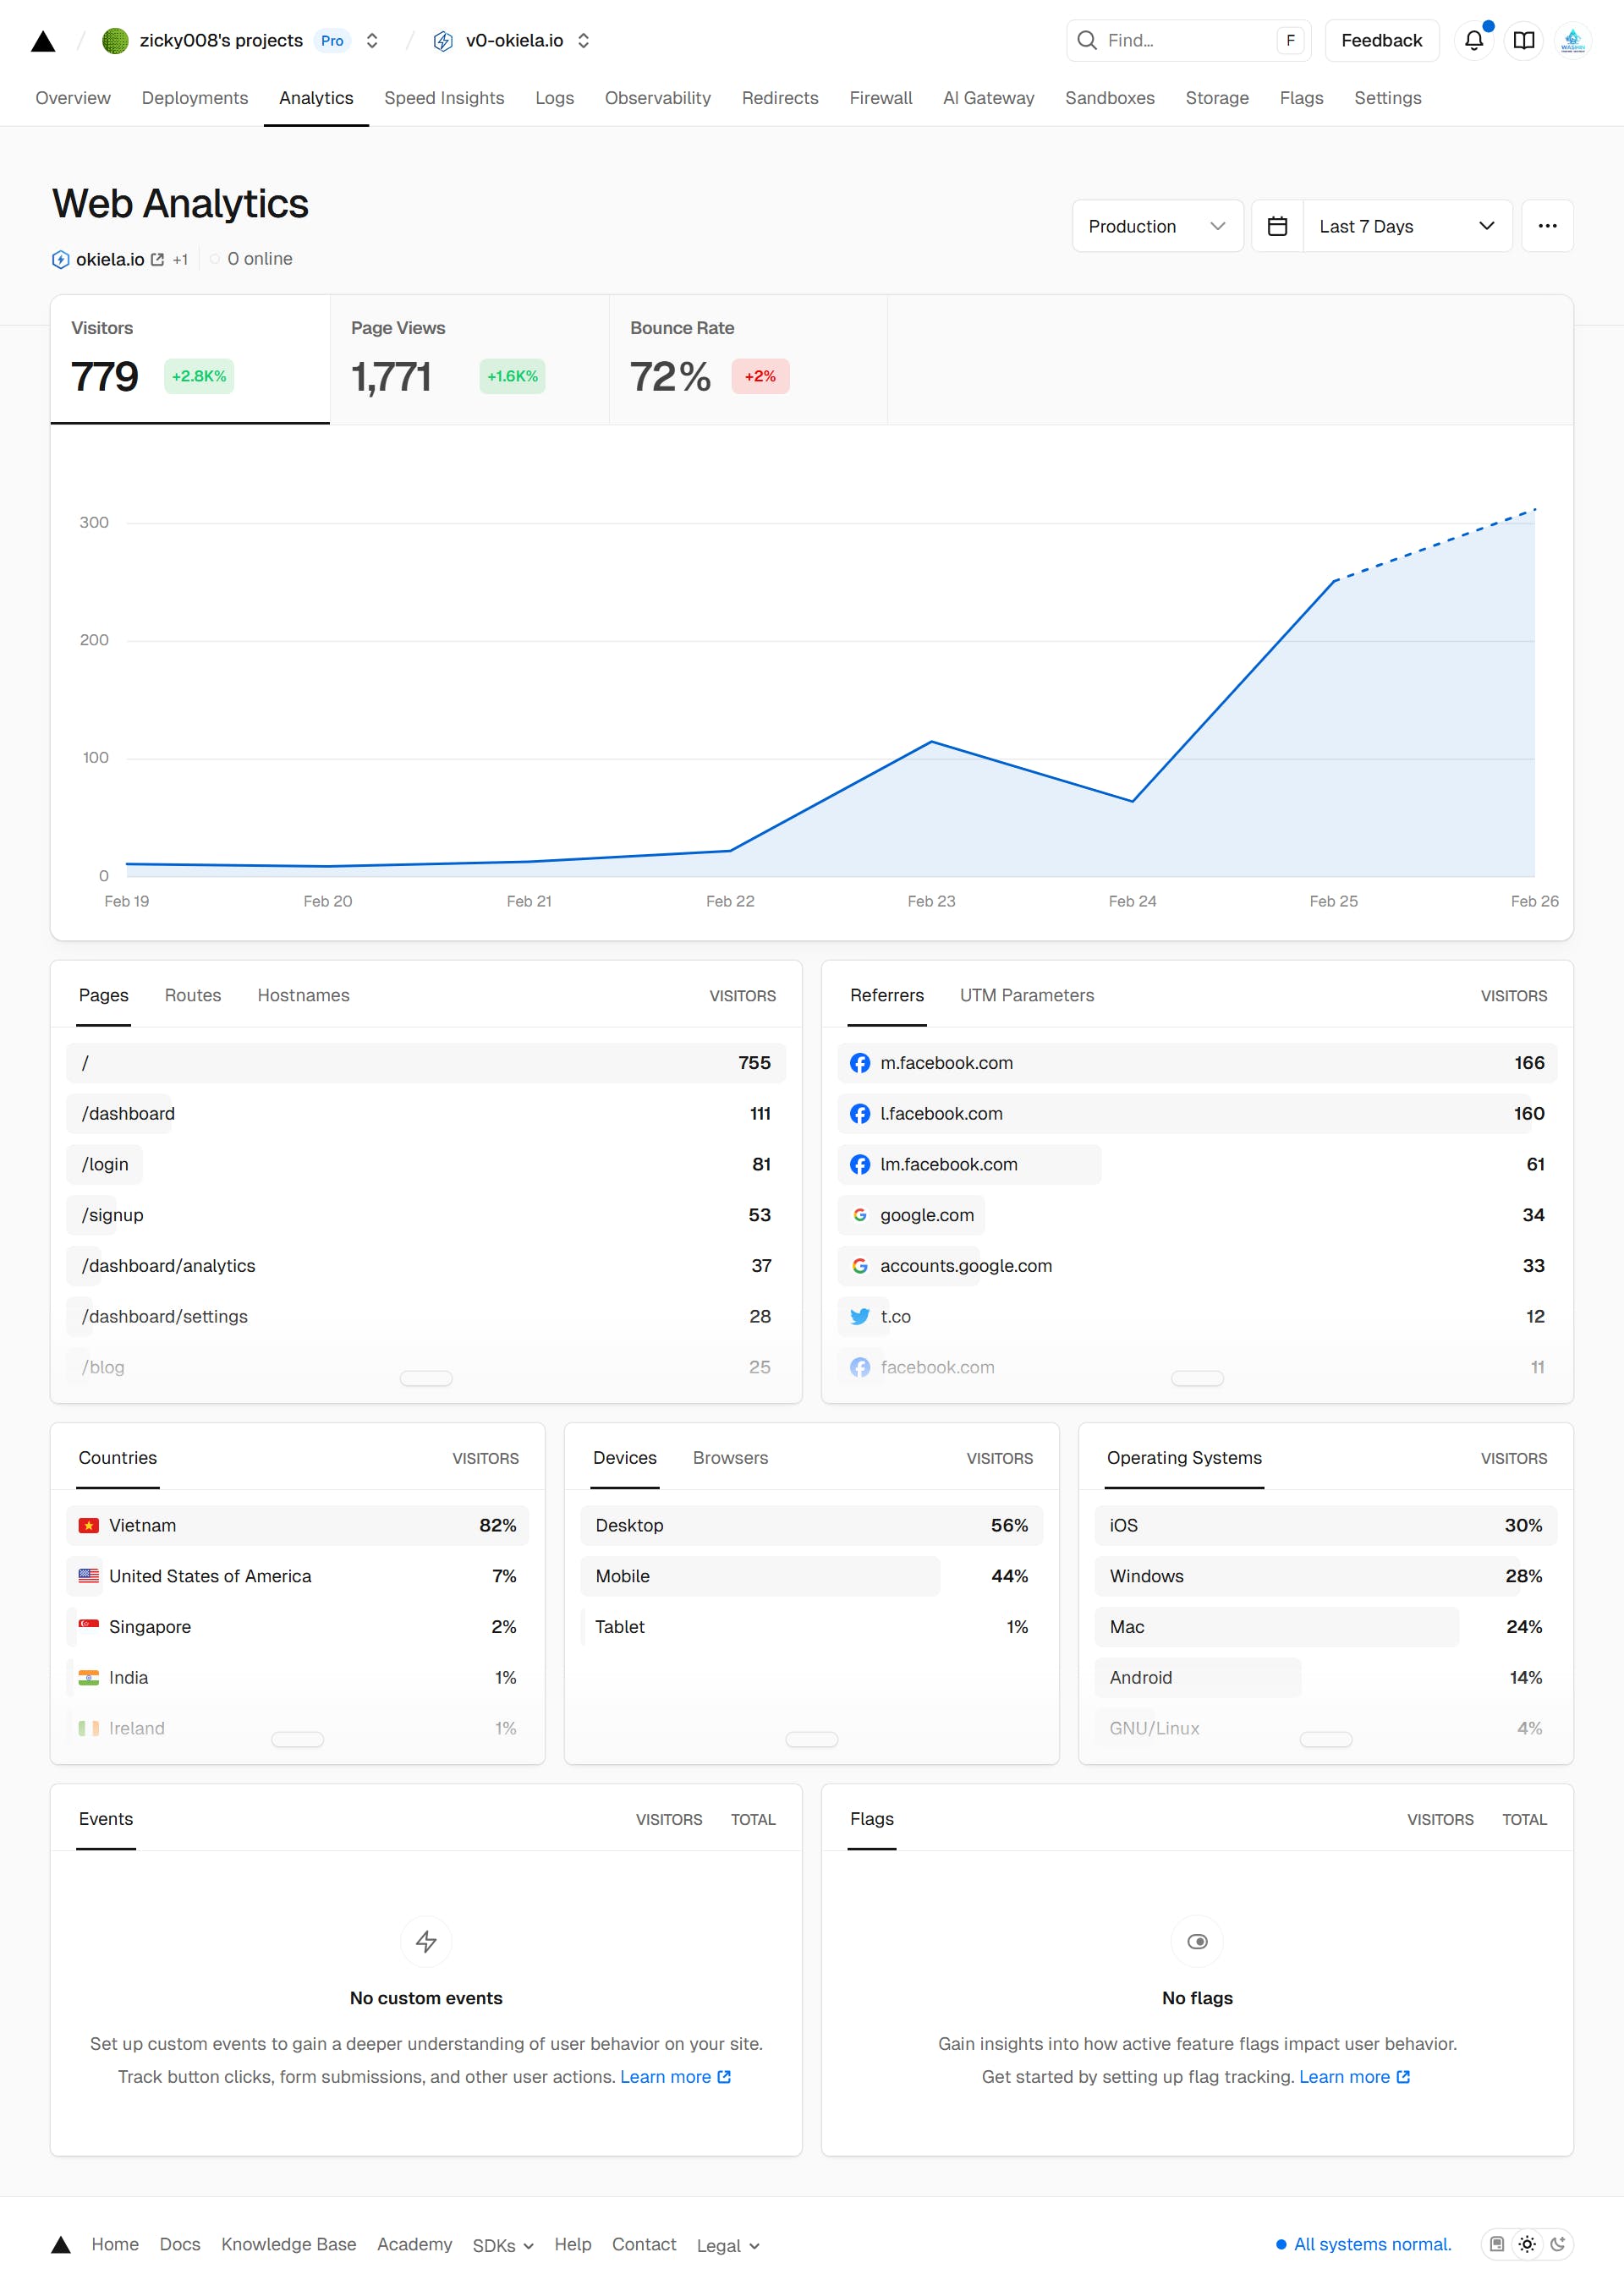This screenshot has height=2296, width=1624.
Task: Click the Vercel triangle logo in header
Action: click(x=43, y=41)
